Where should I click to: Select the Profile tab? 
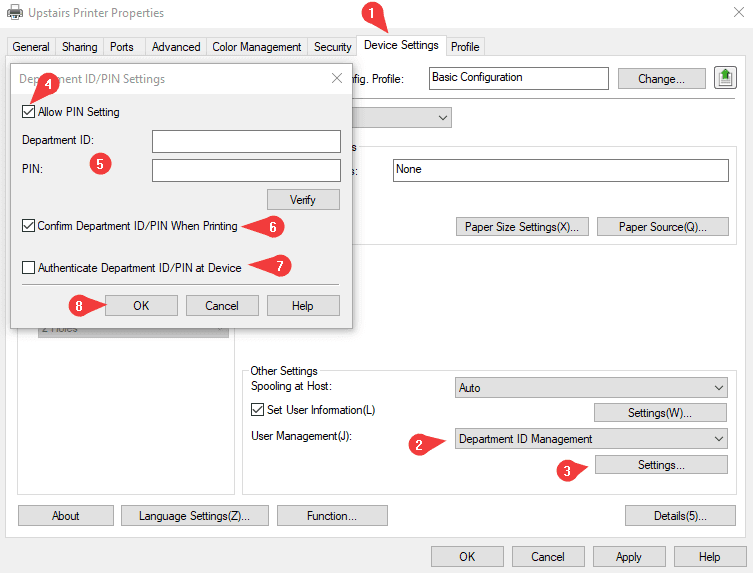click(464, 47)
